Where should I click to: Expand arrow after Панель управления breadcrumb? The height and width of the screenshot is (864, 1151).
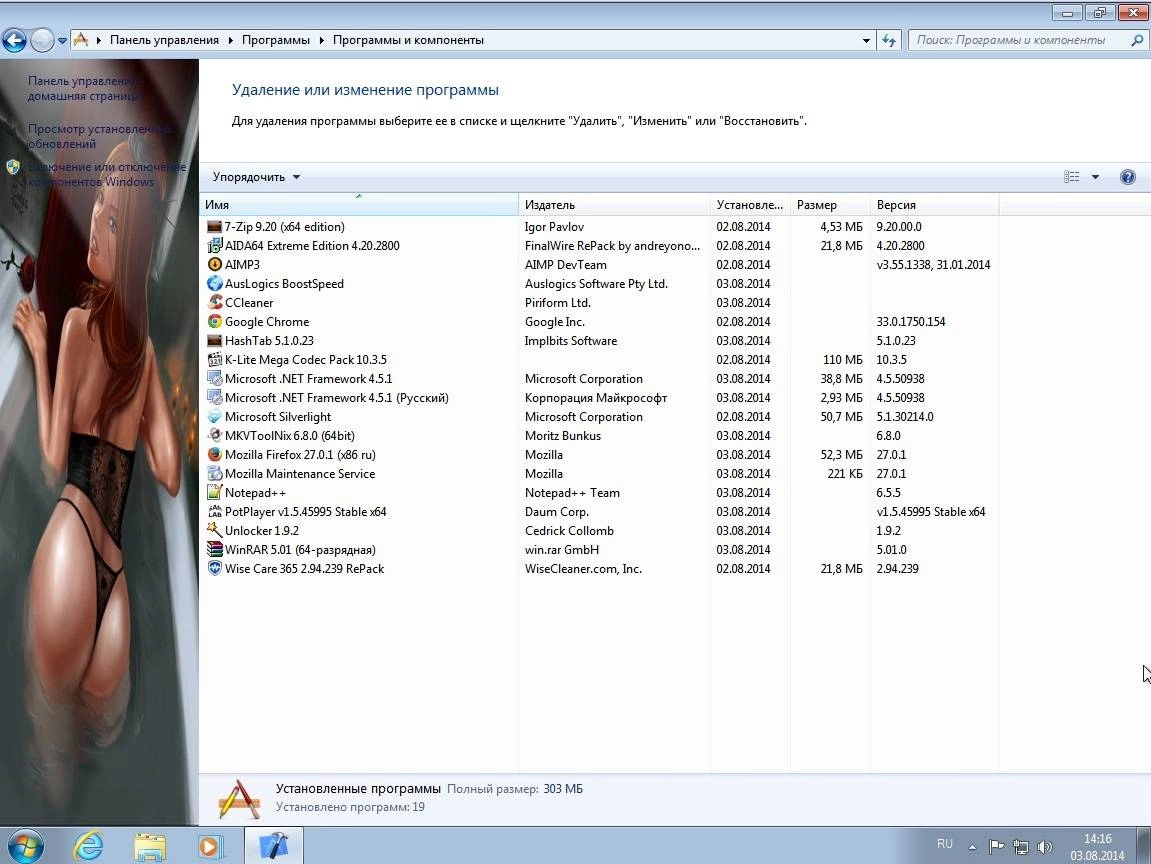coord(230,40)
